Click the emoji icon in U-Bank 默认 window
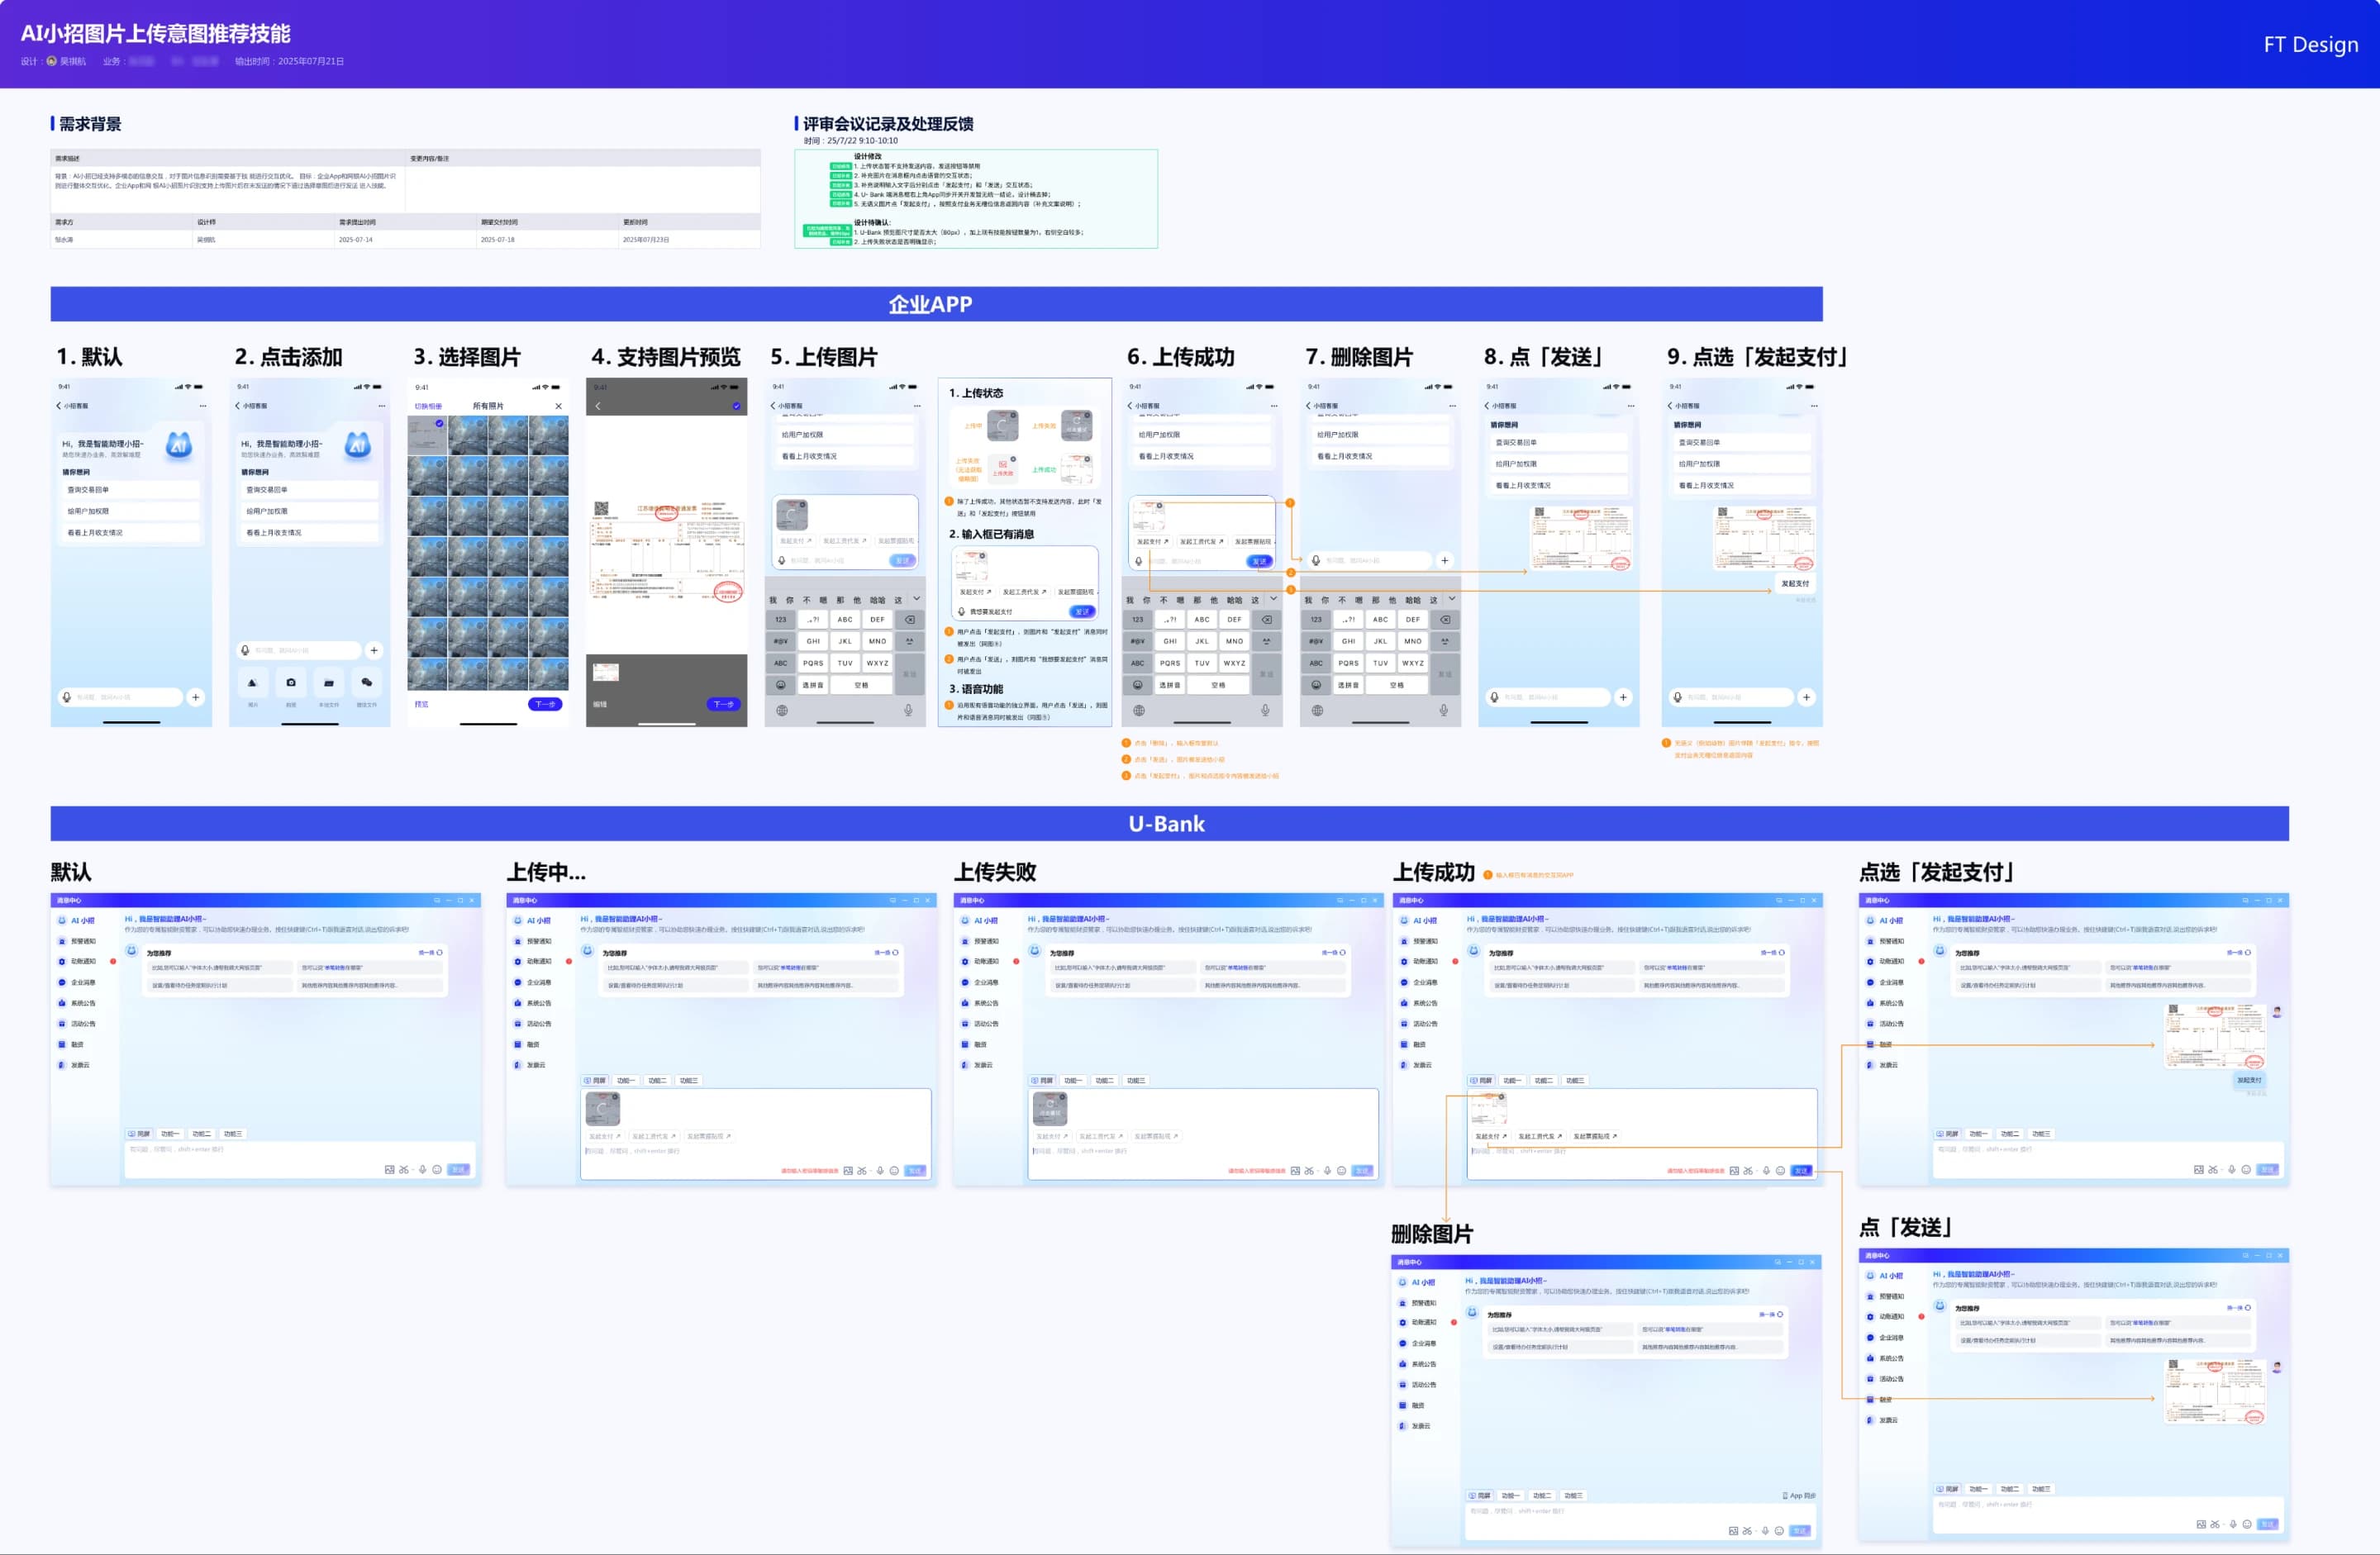The height and width of the screenshot is (1555, 2380). [x=437, y=1170]
